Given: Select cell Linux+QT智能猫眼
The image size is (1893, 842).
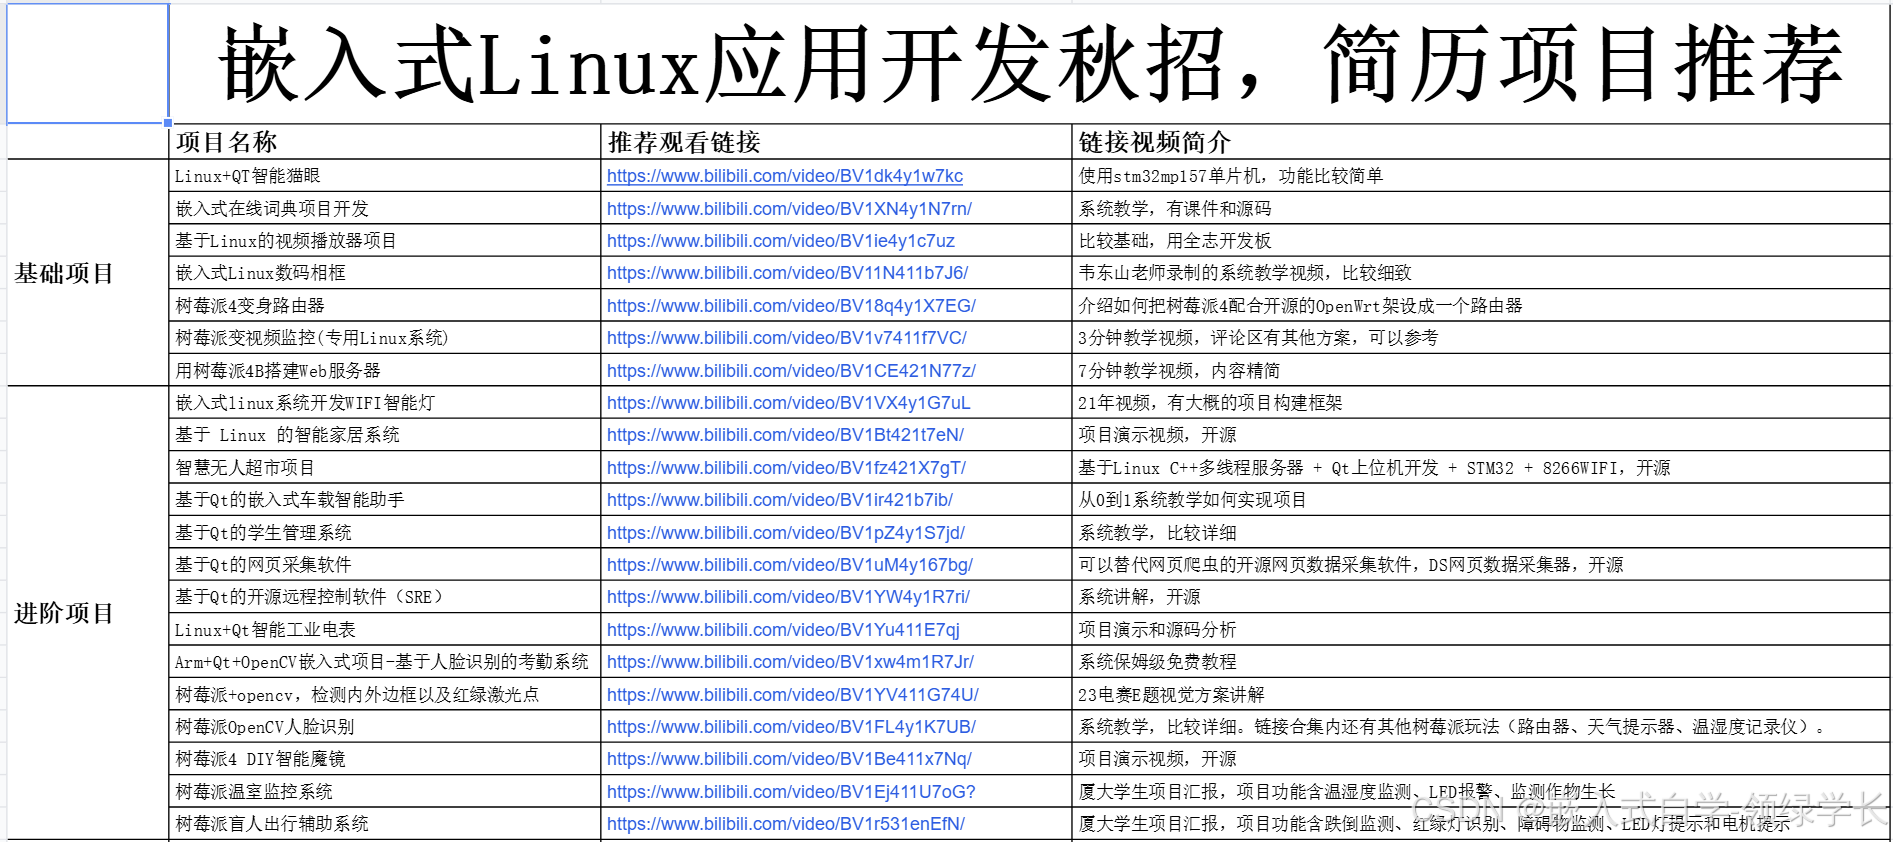Looking at the screenshot, I should 385,176.
